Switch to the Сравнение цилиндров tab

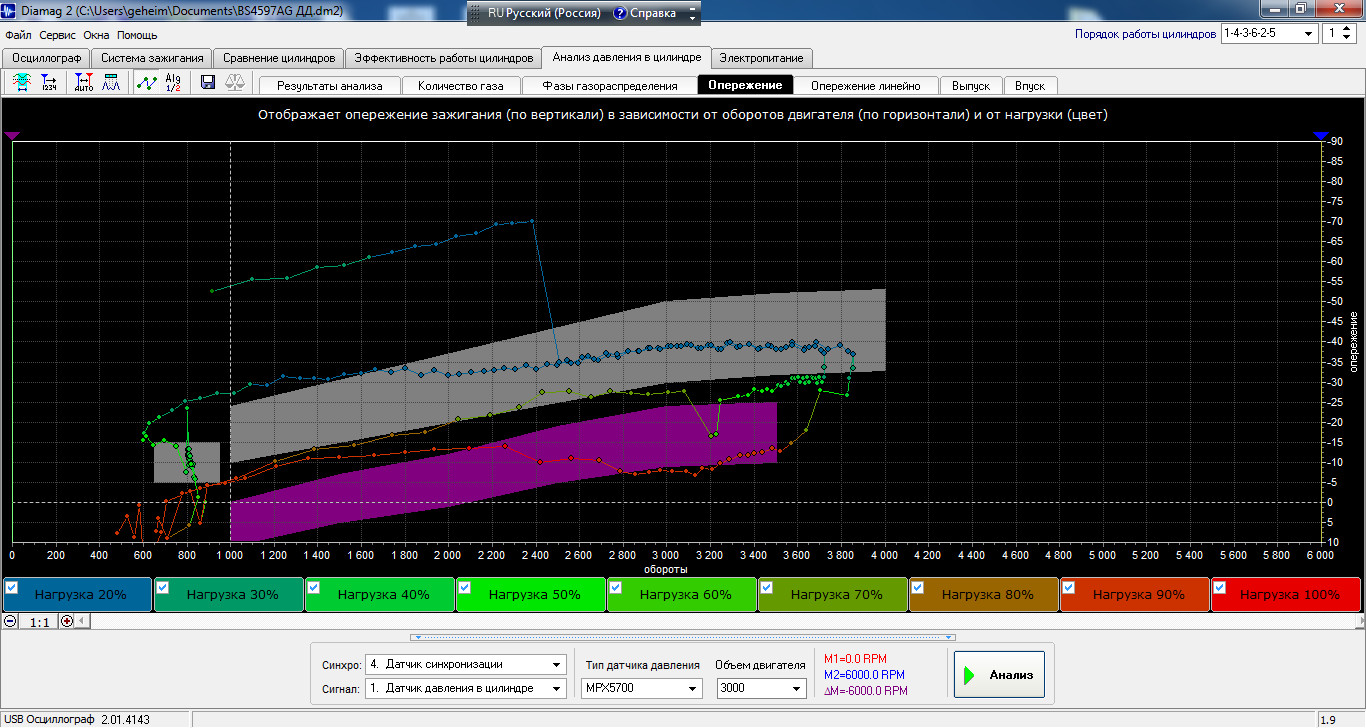pyautogui.click(x=280, y=58)
